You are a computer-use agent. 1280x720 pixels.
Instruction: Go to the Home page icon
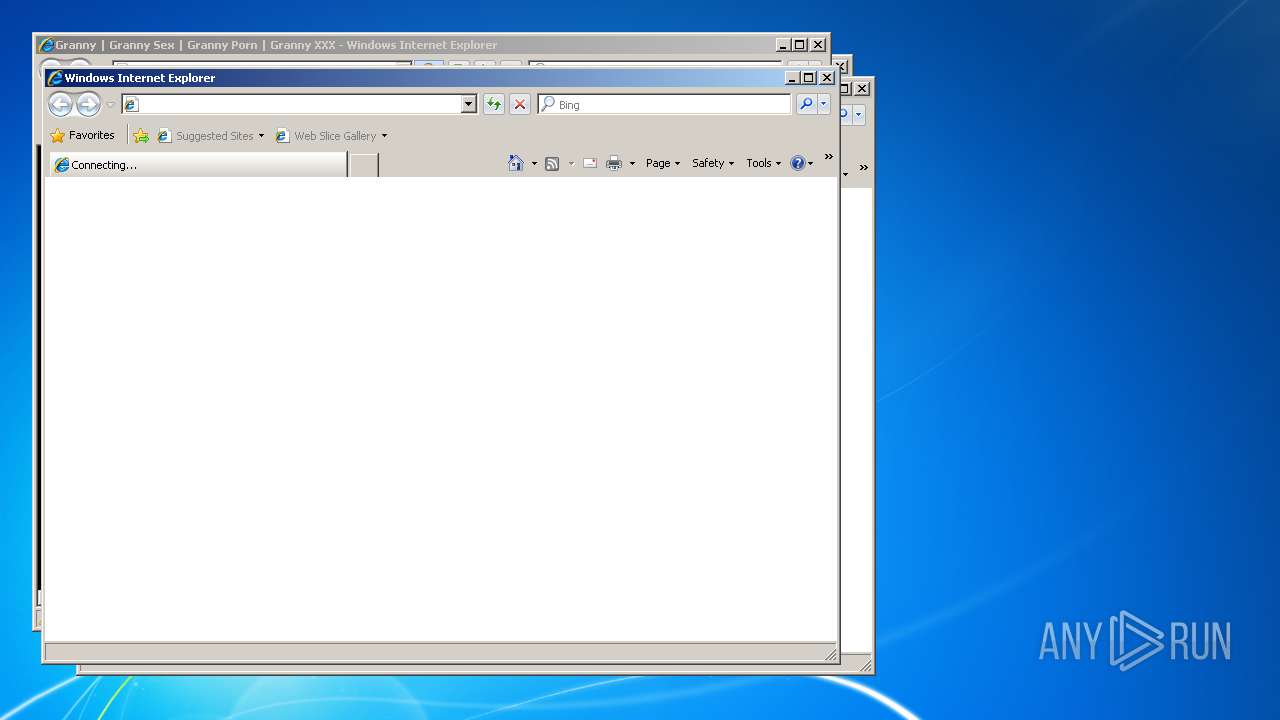pos(516,163)
